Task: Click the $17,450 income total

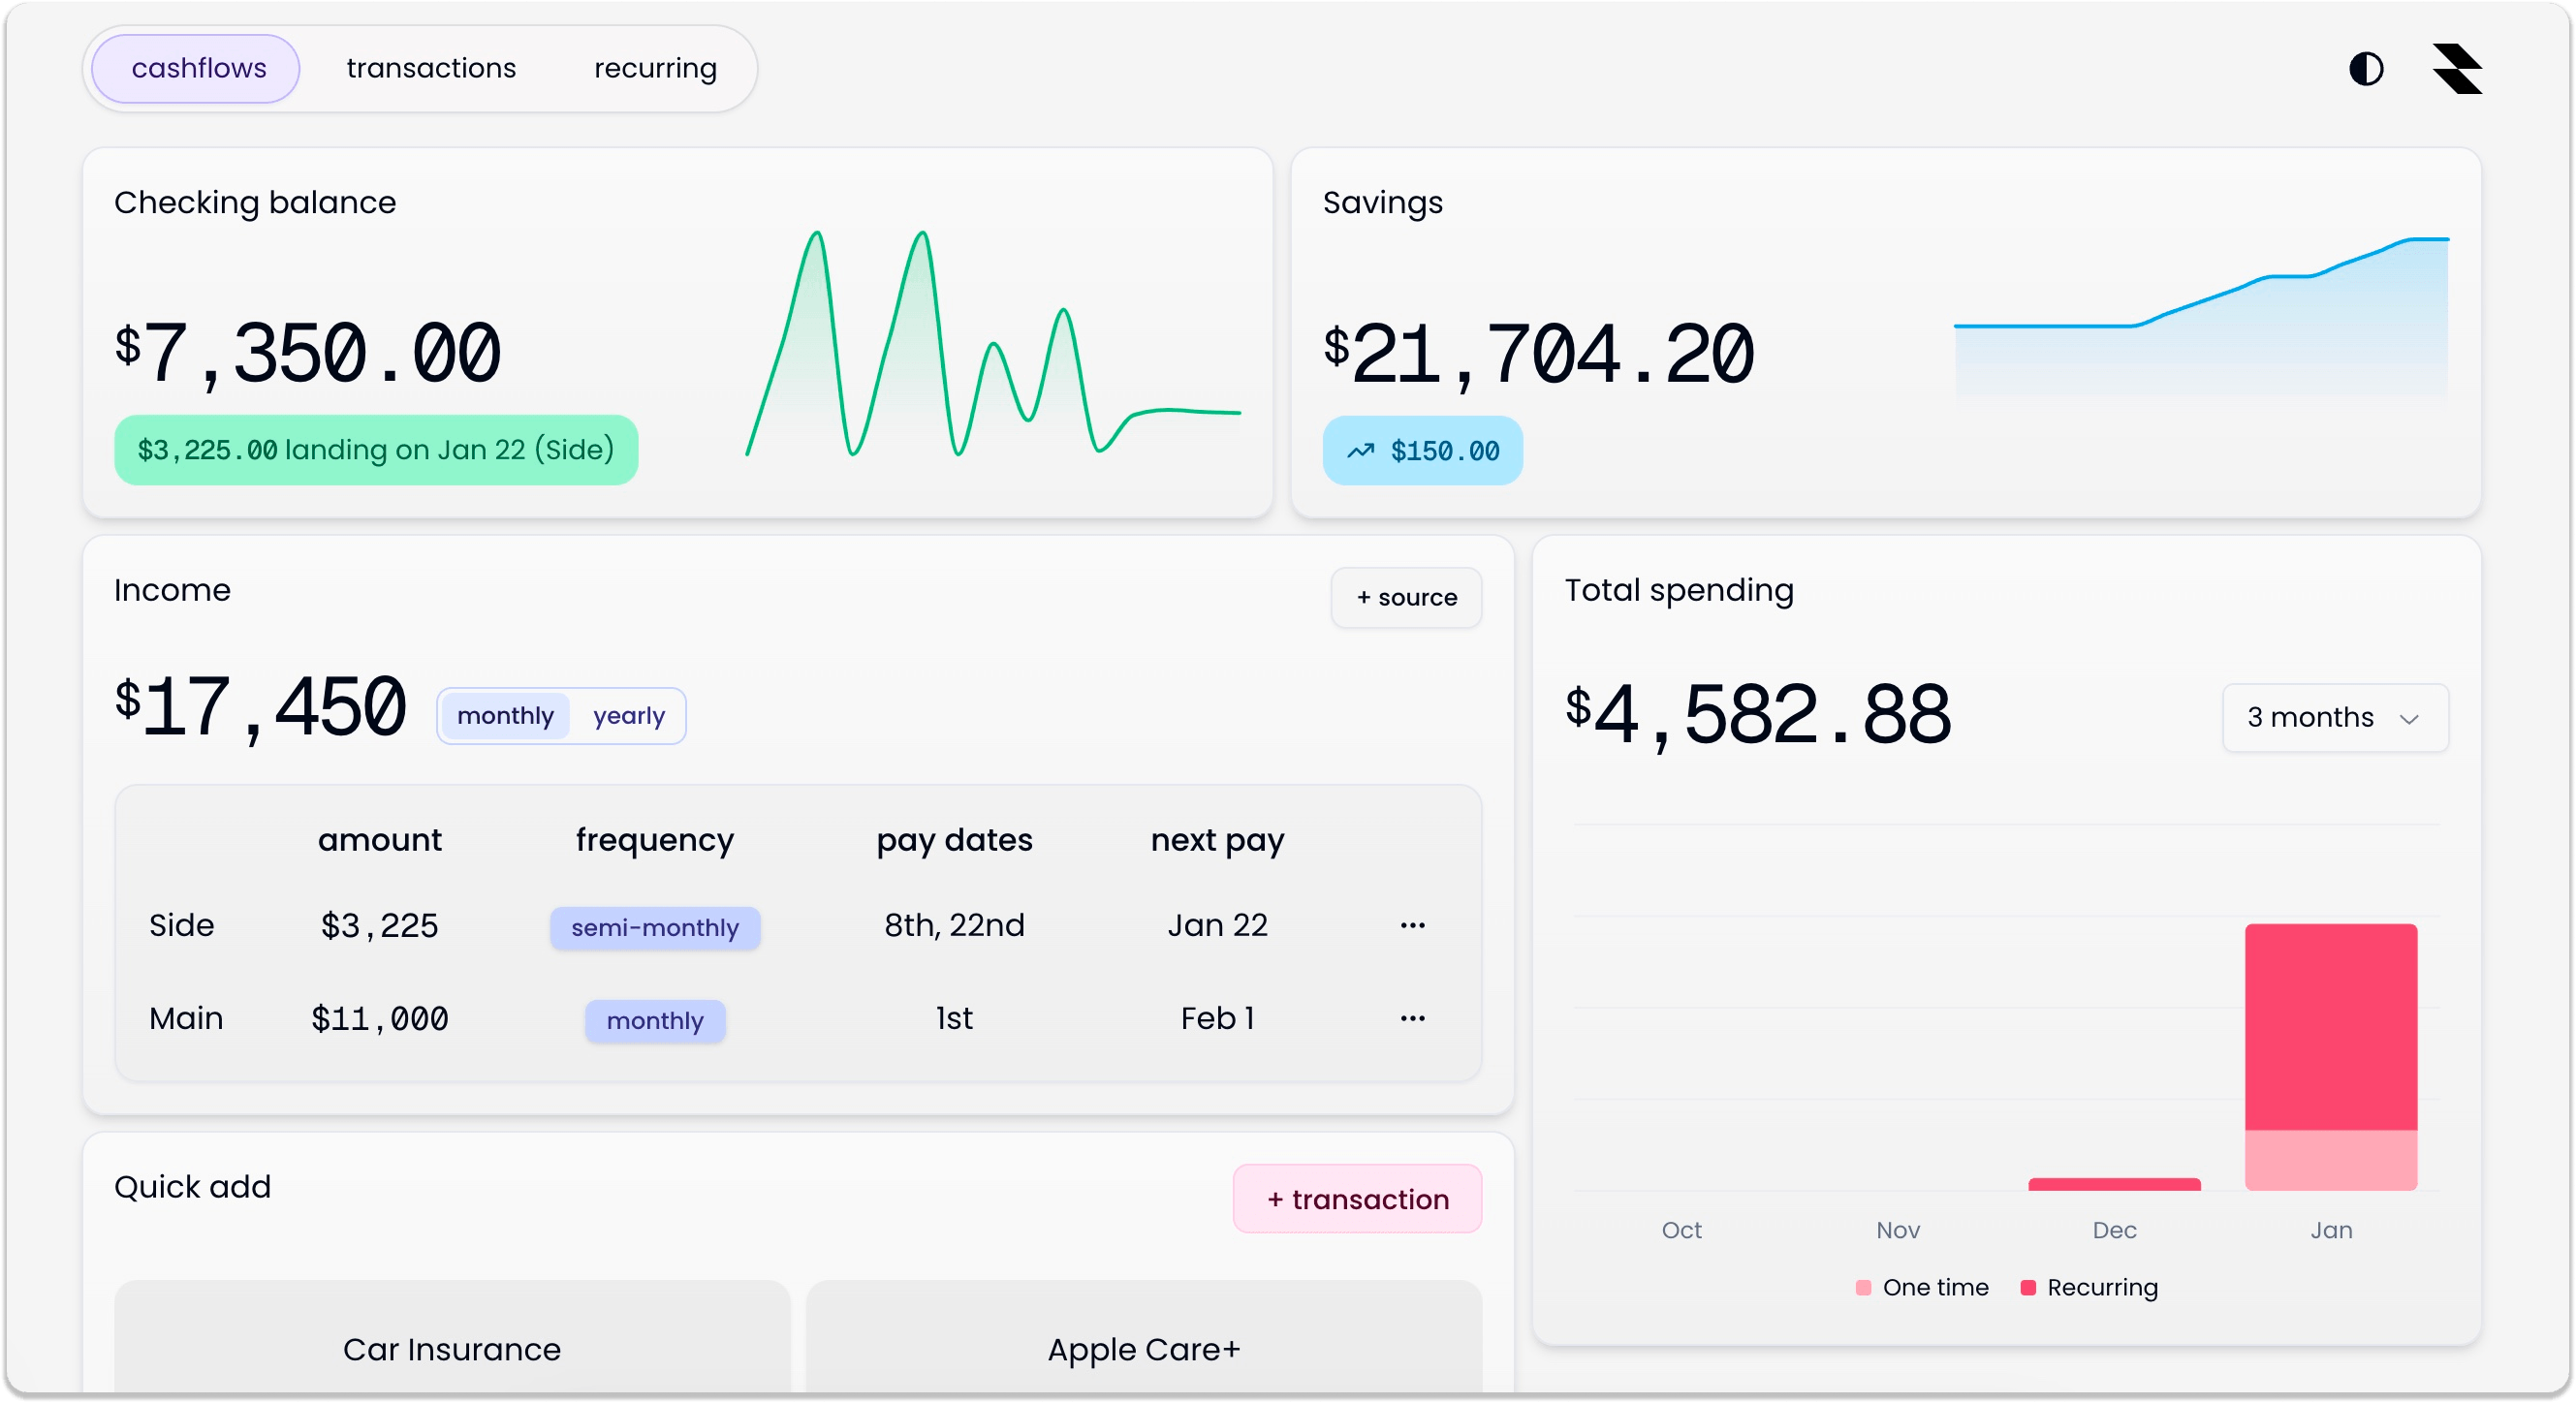Action: 261,707
